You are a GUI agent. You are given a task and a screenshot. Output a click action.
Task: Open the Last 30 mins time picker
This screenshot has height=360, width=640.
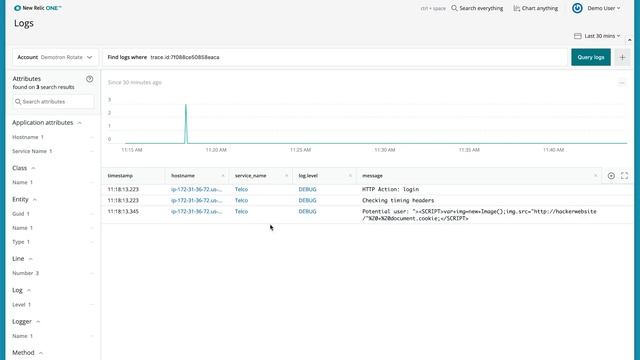point(602,36)
